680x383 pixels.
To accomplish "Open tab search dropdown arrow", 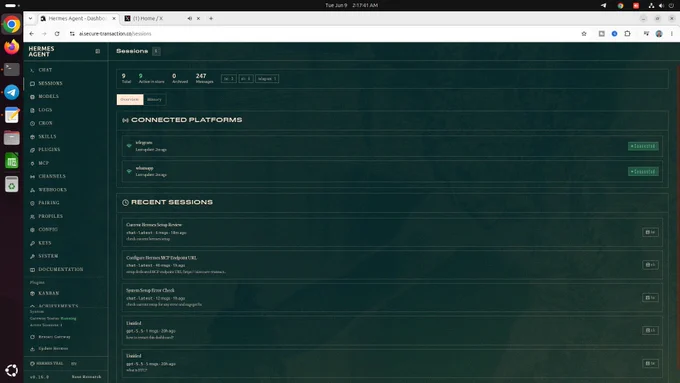I will coord(30,19).
